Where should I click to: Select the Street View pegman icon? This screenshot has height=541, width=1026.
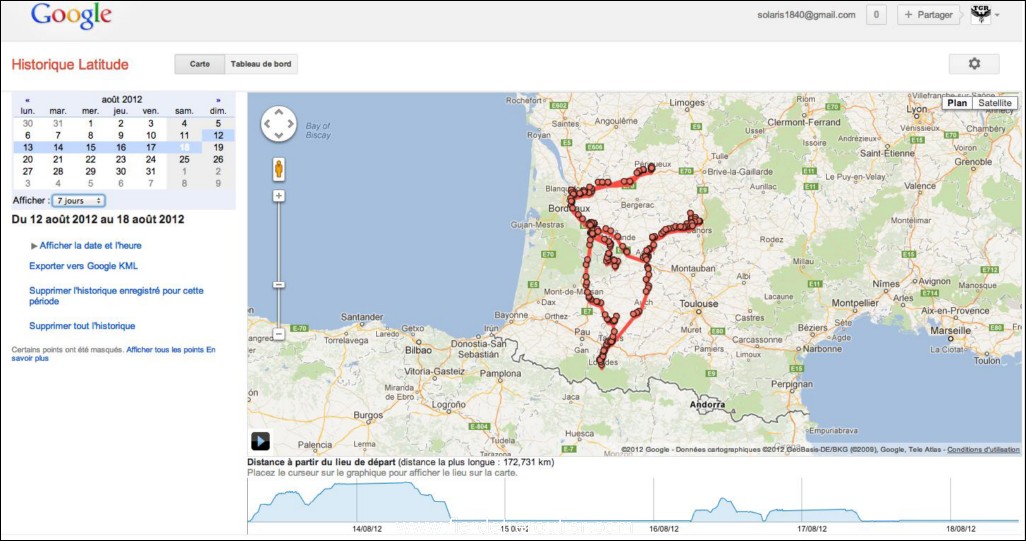[x=279, y=169]
